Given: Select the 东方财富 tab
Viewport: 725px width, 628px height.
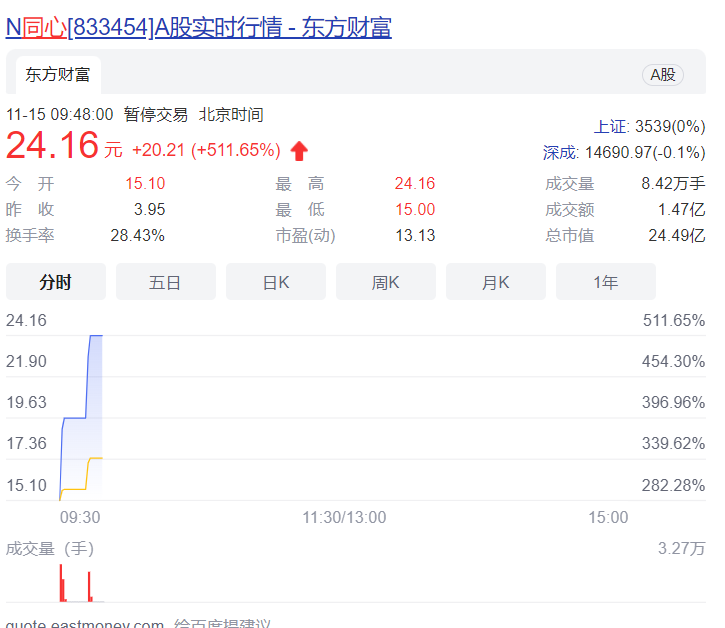Looking at the screenshot, I should (58, 75).
